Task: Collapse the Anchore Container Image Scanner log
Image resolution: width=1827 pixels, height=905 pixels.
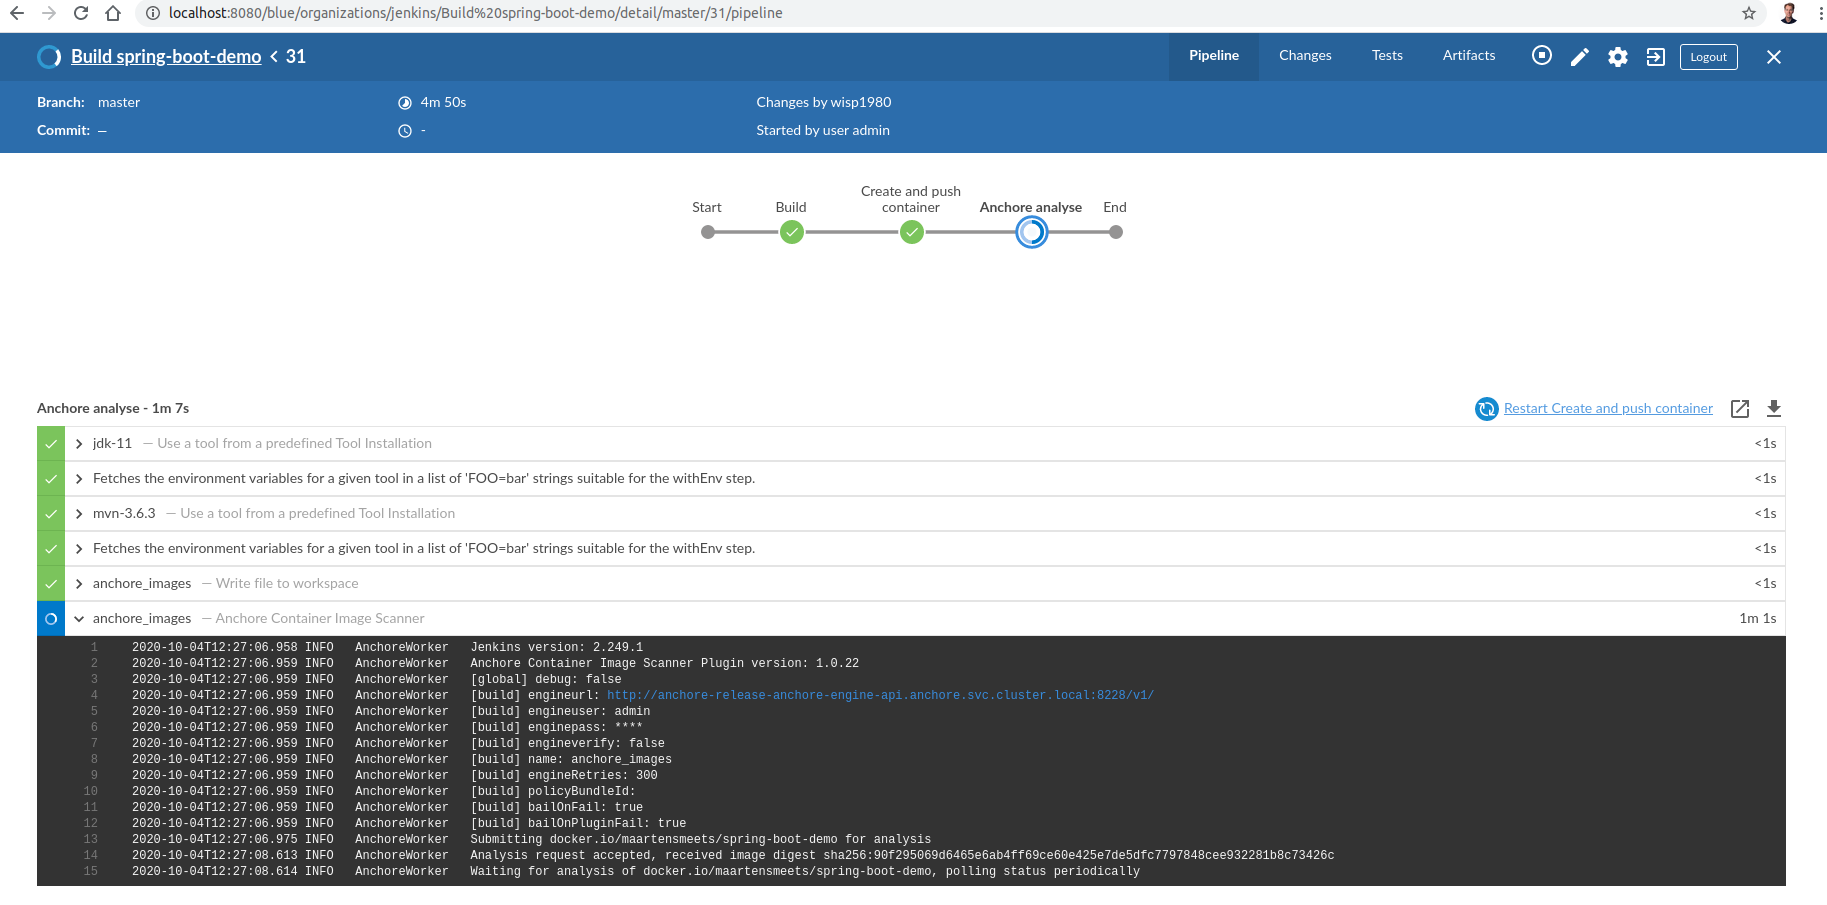Action: point(79,618)
